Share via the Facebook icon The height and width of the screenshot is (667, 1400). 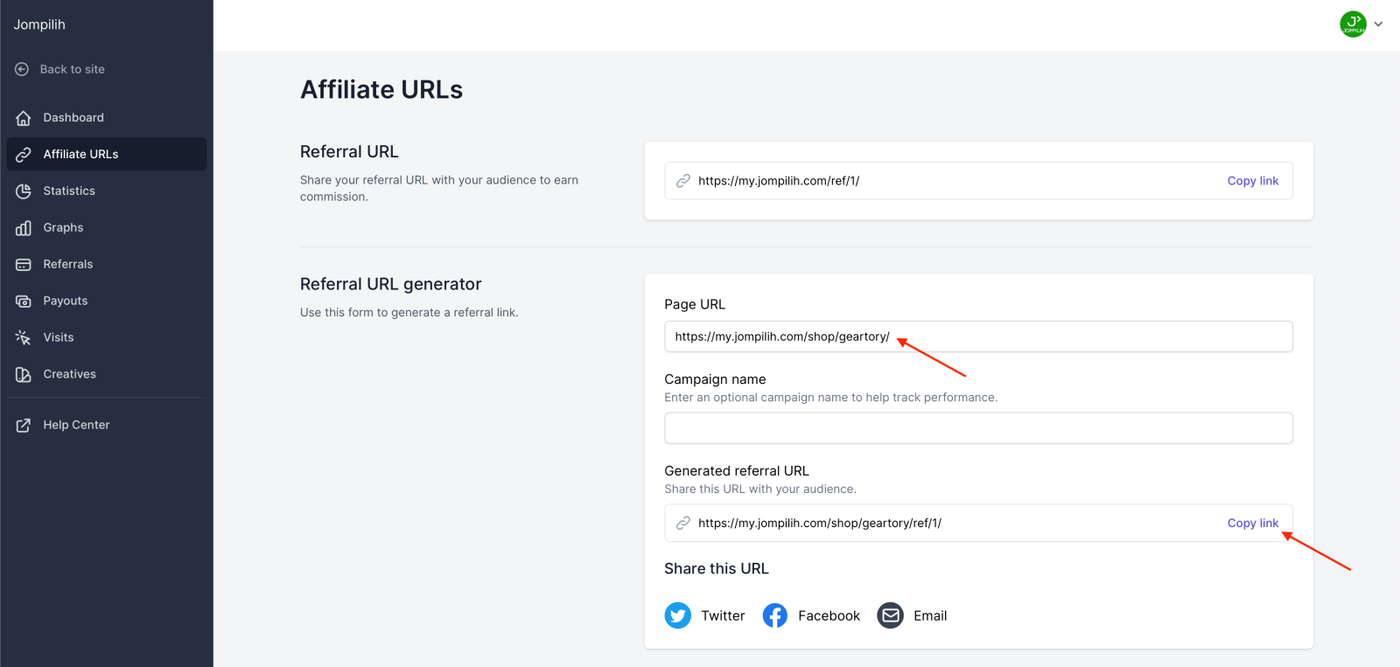(x=775, y=616)
